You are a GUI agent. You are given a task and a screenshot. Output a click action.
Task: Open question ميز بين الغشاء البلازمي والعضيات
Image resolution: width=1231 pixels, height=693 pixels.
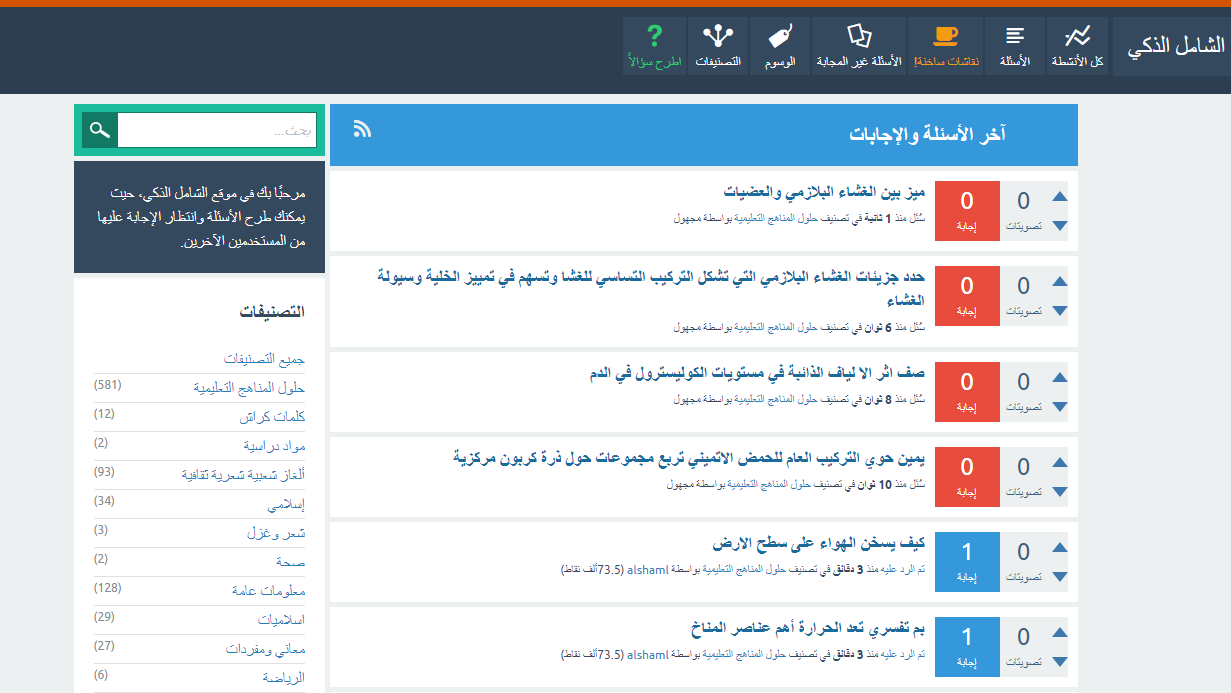(824, 191)
